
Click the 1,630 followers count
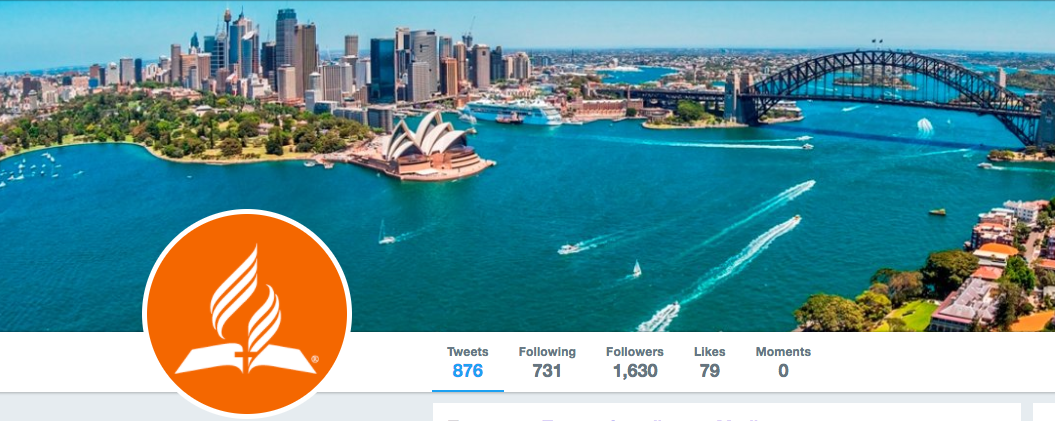pos(634,371)
